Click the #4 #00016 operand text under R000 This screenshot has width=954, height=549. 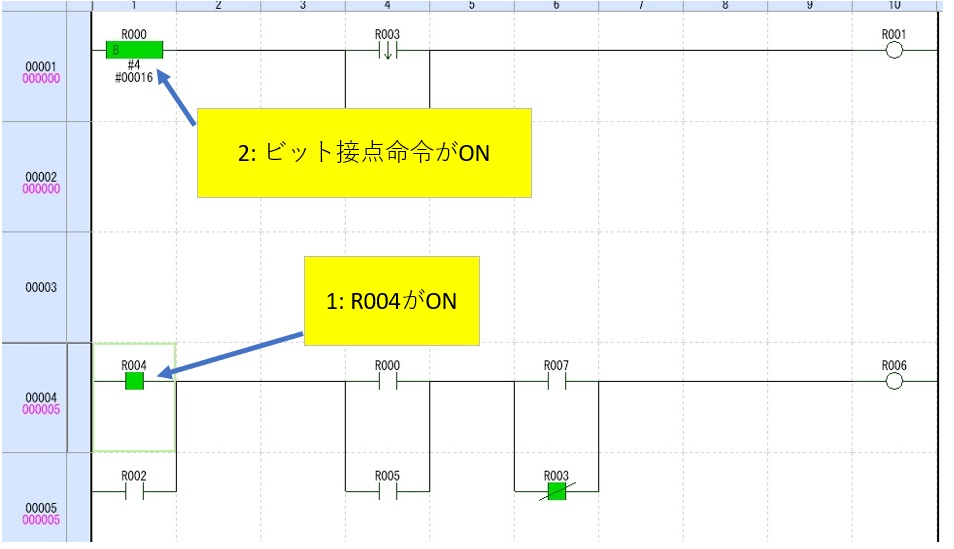pyautogui.click(x=134, y=72)
